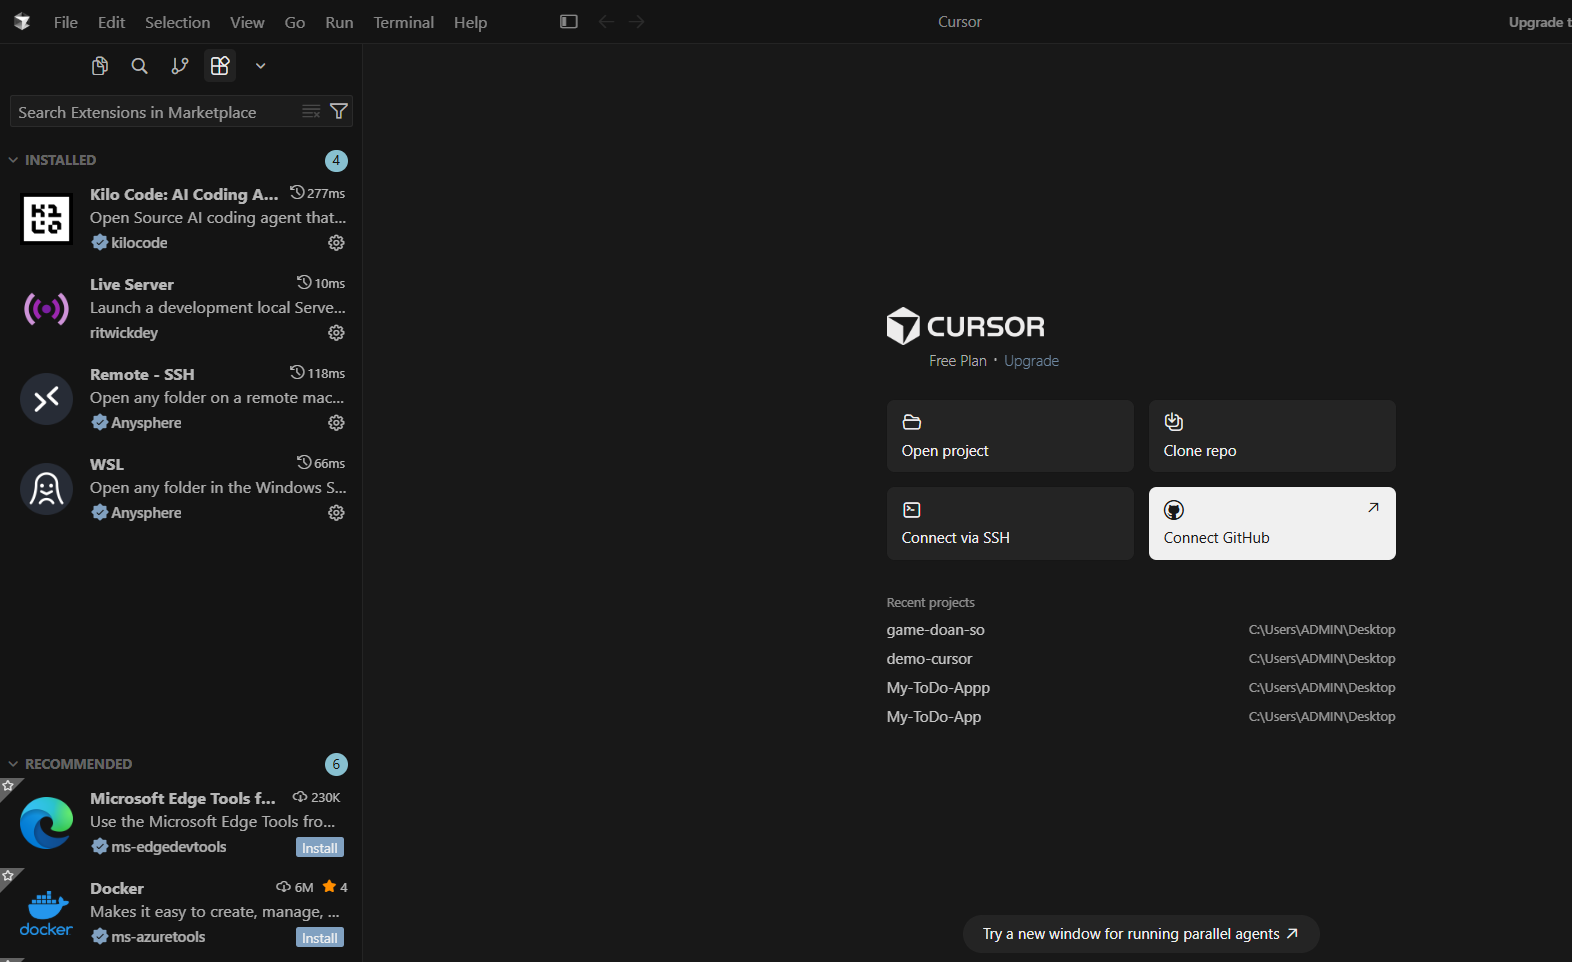Open Remote - SSH manage gear
Screen dimensions: 1572x962
[337, 423]
